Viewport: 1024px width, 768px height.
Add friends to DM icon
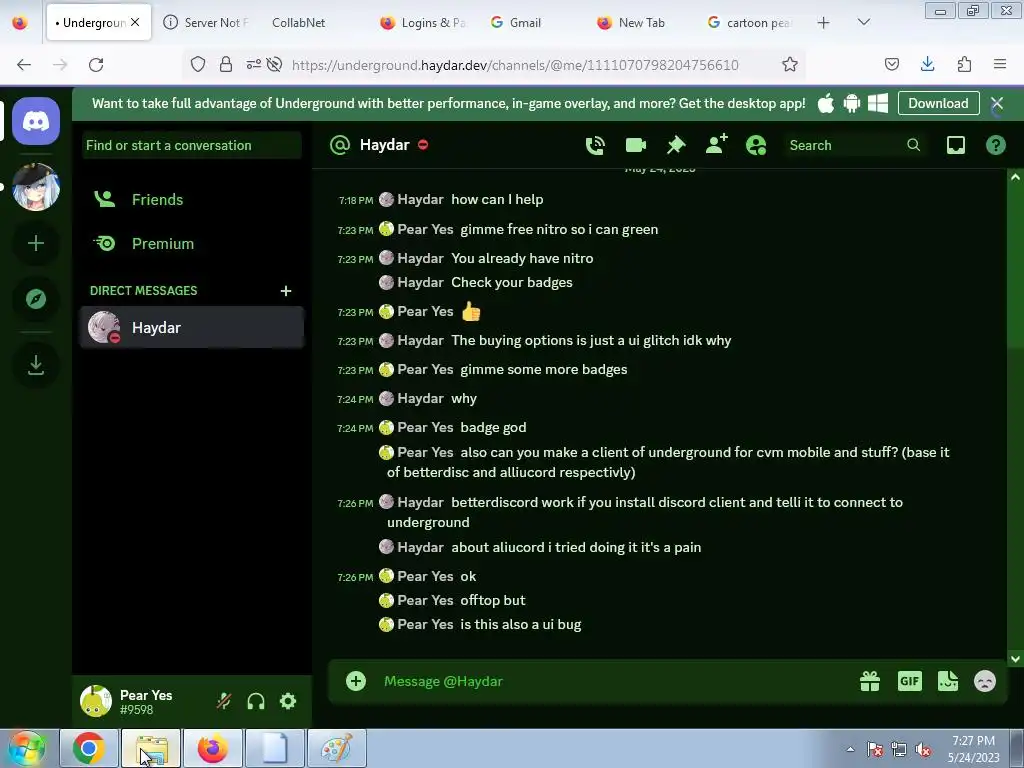click(716, 144)
